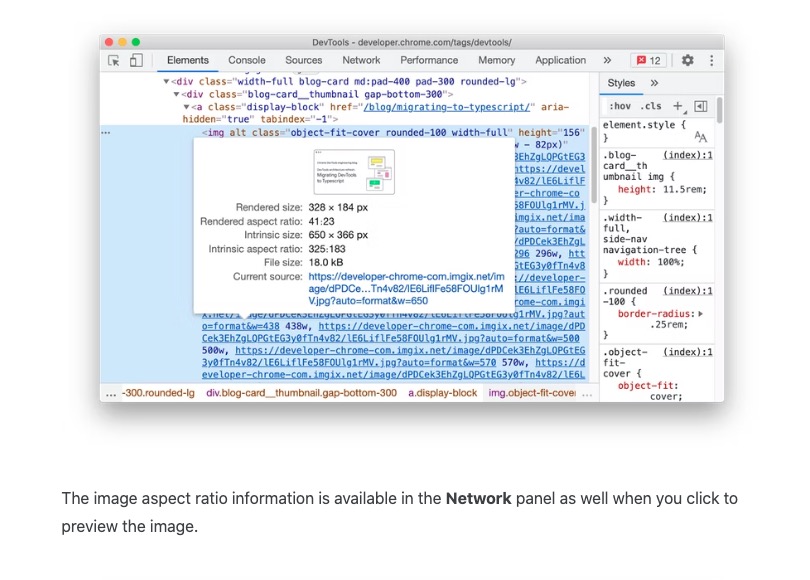The width and height of the screenshot is (810, 580).
Task: Click the Rendered aspect ratio 41:23 value
Action: click(321, 222)
